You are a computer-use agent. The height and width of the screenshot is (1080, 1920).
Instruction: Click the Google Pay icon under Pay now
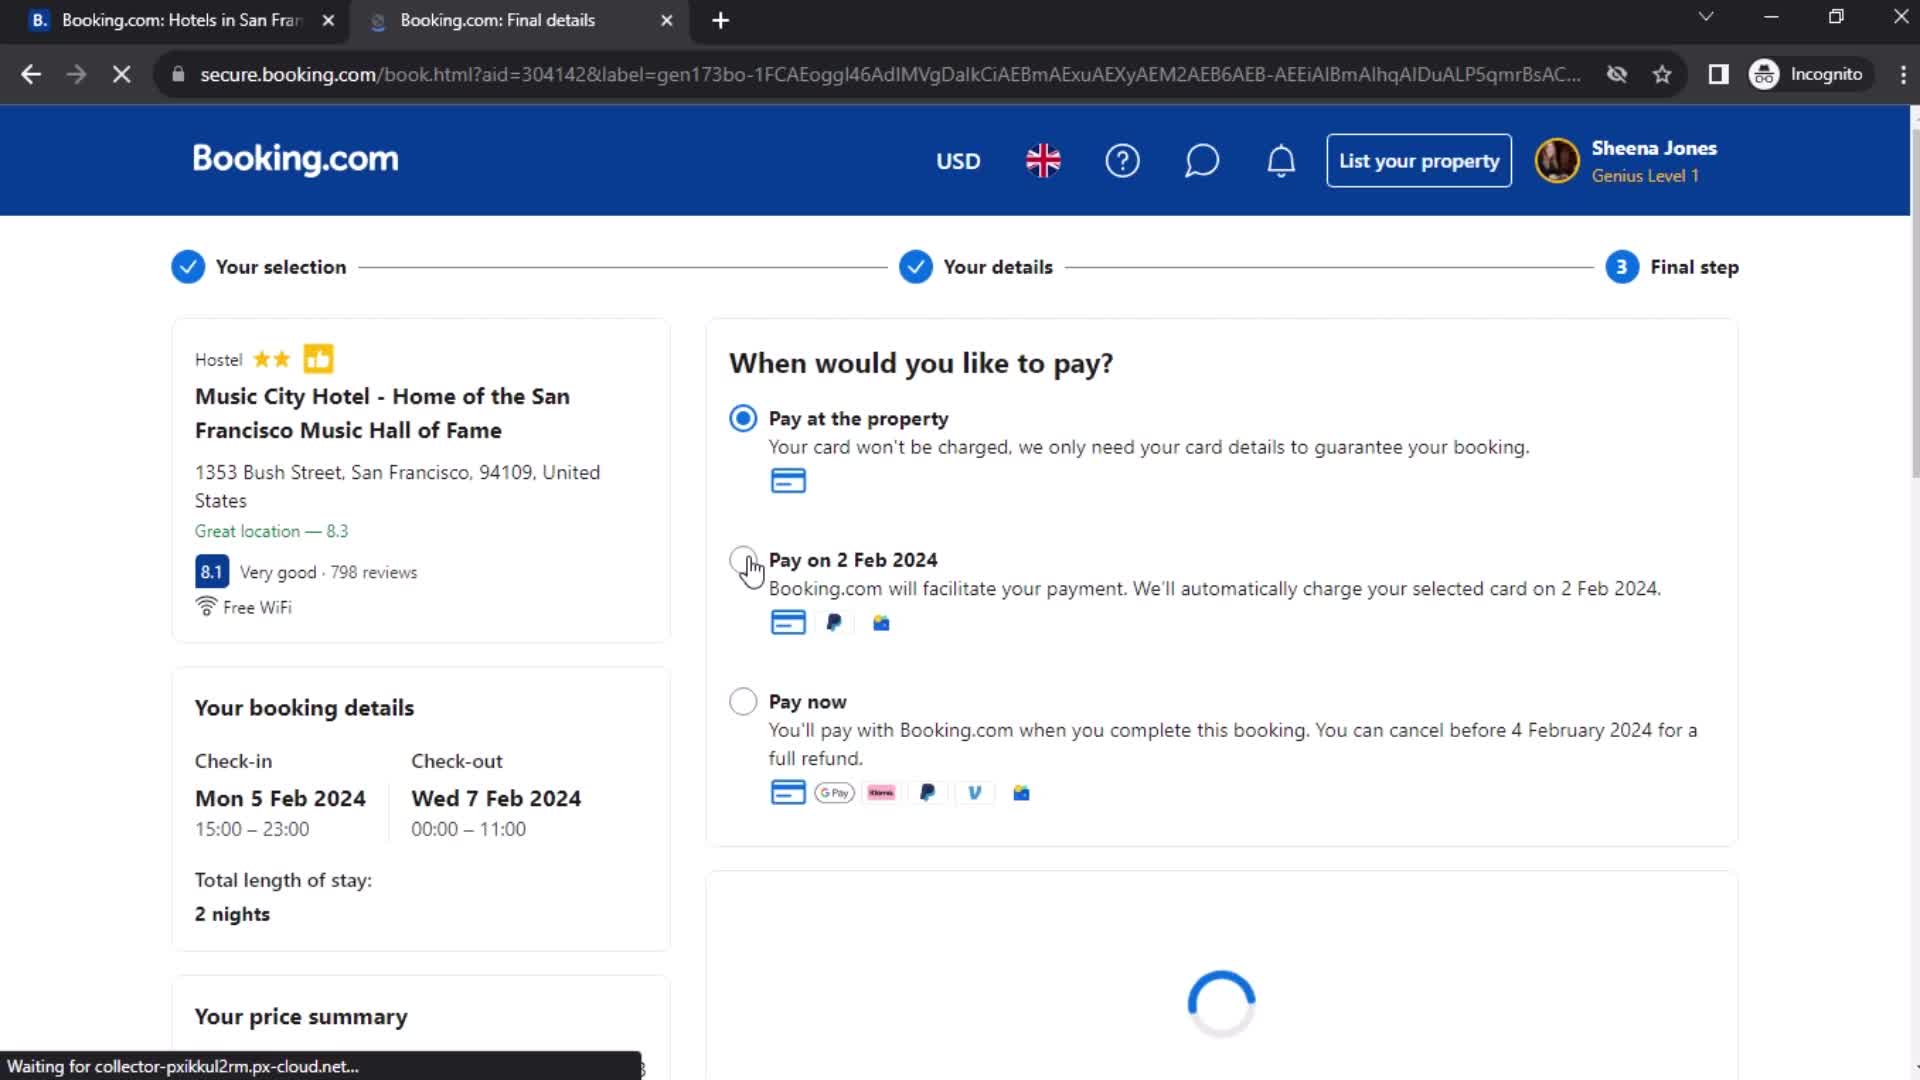tap(834, 793)
